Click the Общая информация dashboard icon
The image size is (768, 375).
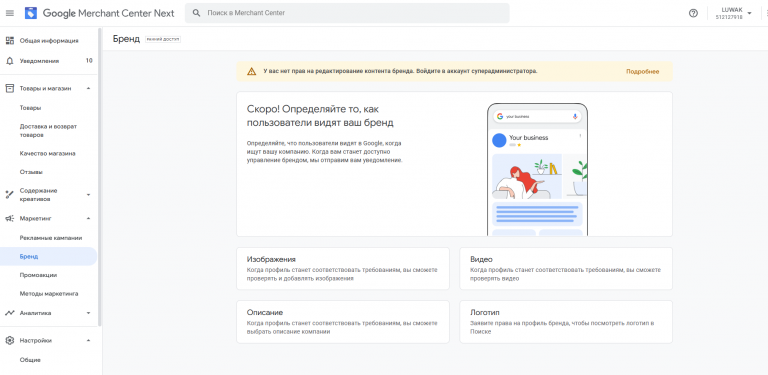10,41
